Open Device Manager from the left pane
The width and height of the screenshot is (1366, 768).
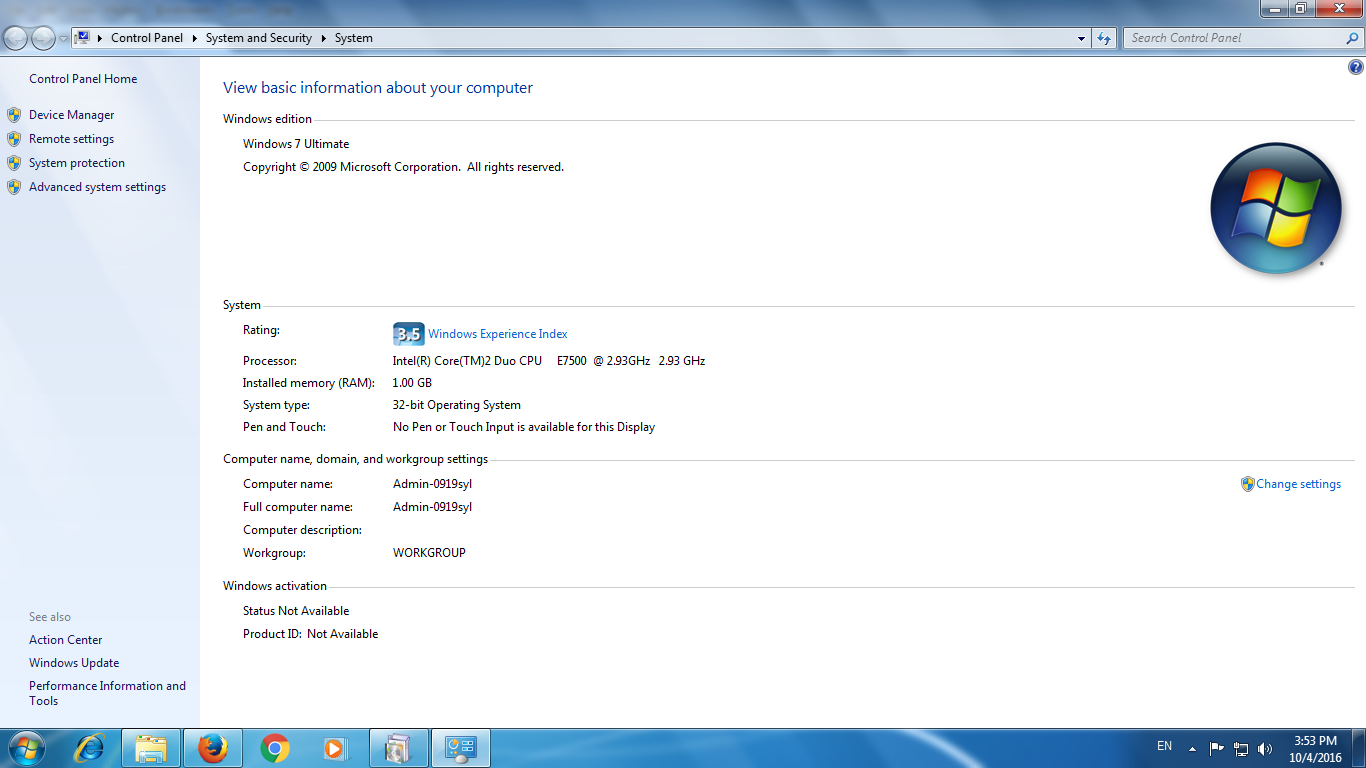[x=71, y=115]
